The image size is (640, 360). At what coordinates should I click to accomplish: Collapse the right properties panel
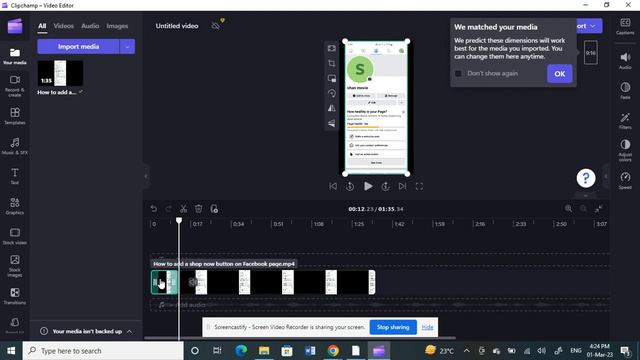606,176
